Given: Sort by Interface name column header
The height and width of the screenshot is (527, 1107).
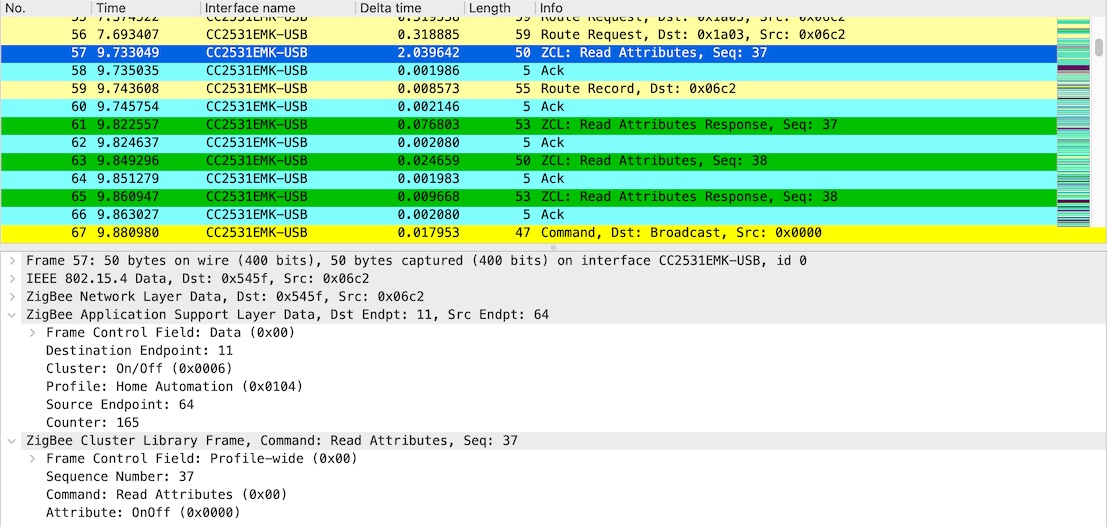Looking at the screenshot, I should [x=278, y=8].
